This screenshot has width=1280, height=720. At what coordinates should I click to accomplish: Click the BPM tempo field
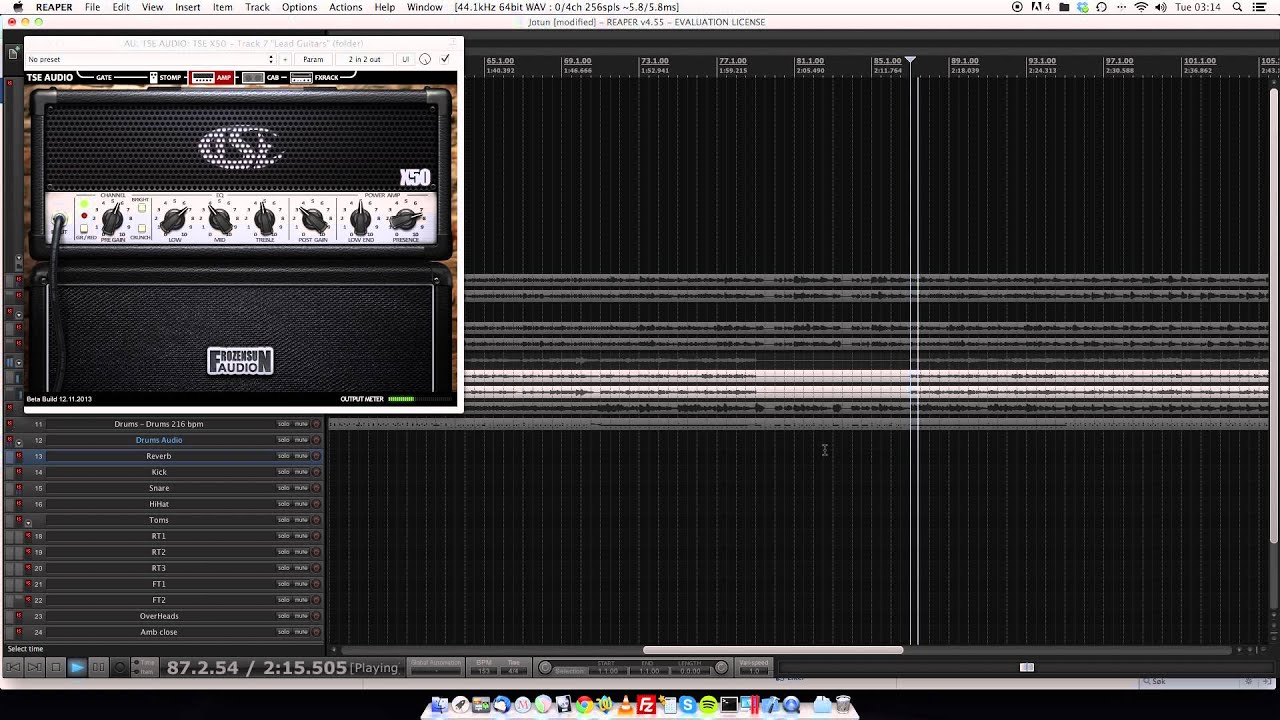(484, 670)
